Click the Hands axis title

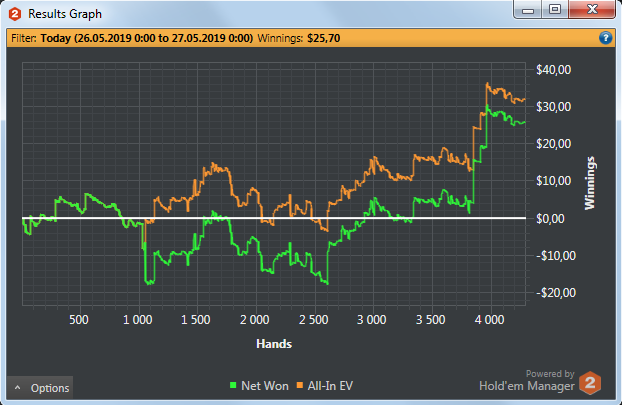pos(274,344)
